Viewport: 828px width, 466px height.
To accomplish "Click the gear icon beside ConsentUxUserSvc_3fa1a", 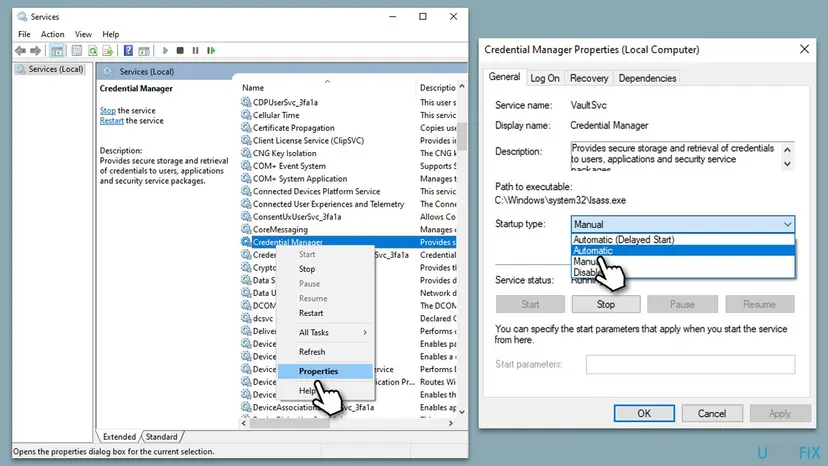I will (x=246, y=216).
